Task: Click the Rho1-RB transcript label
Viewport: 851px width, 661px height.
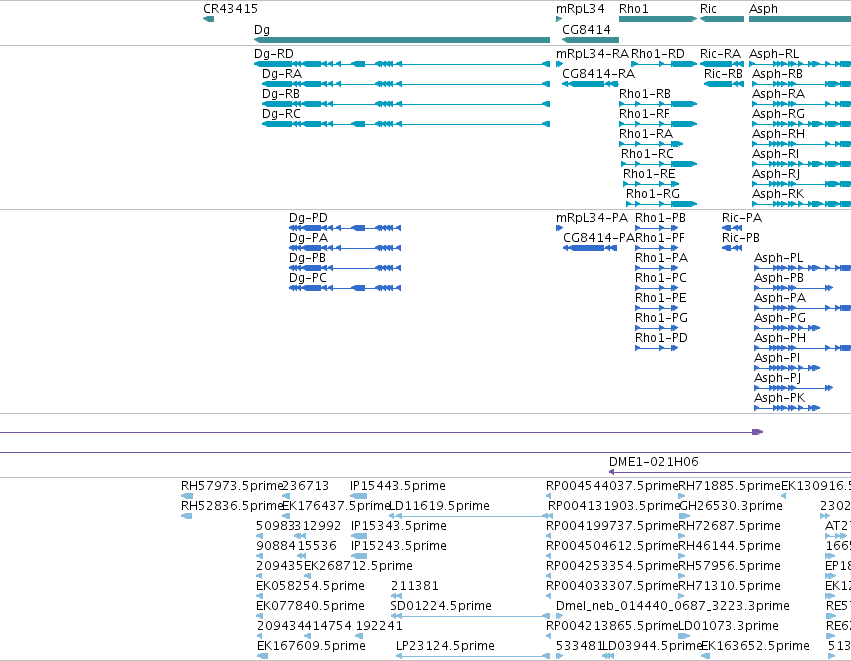Action: [x=645, y=94]
